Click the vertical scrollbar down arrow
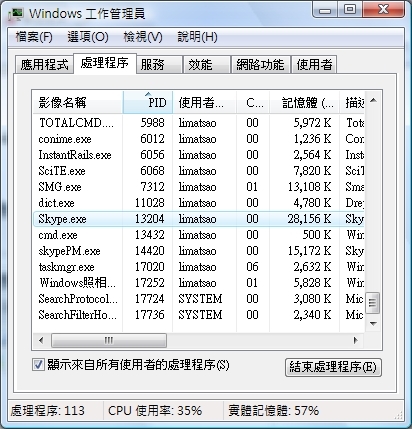The width and height of the screenshot is (412, 429). pyautogui.click(x=373, y=323)
